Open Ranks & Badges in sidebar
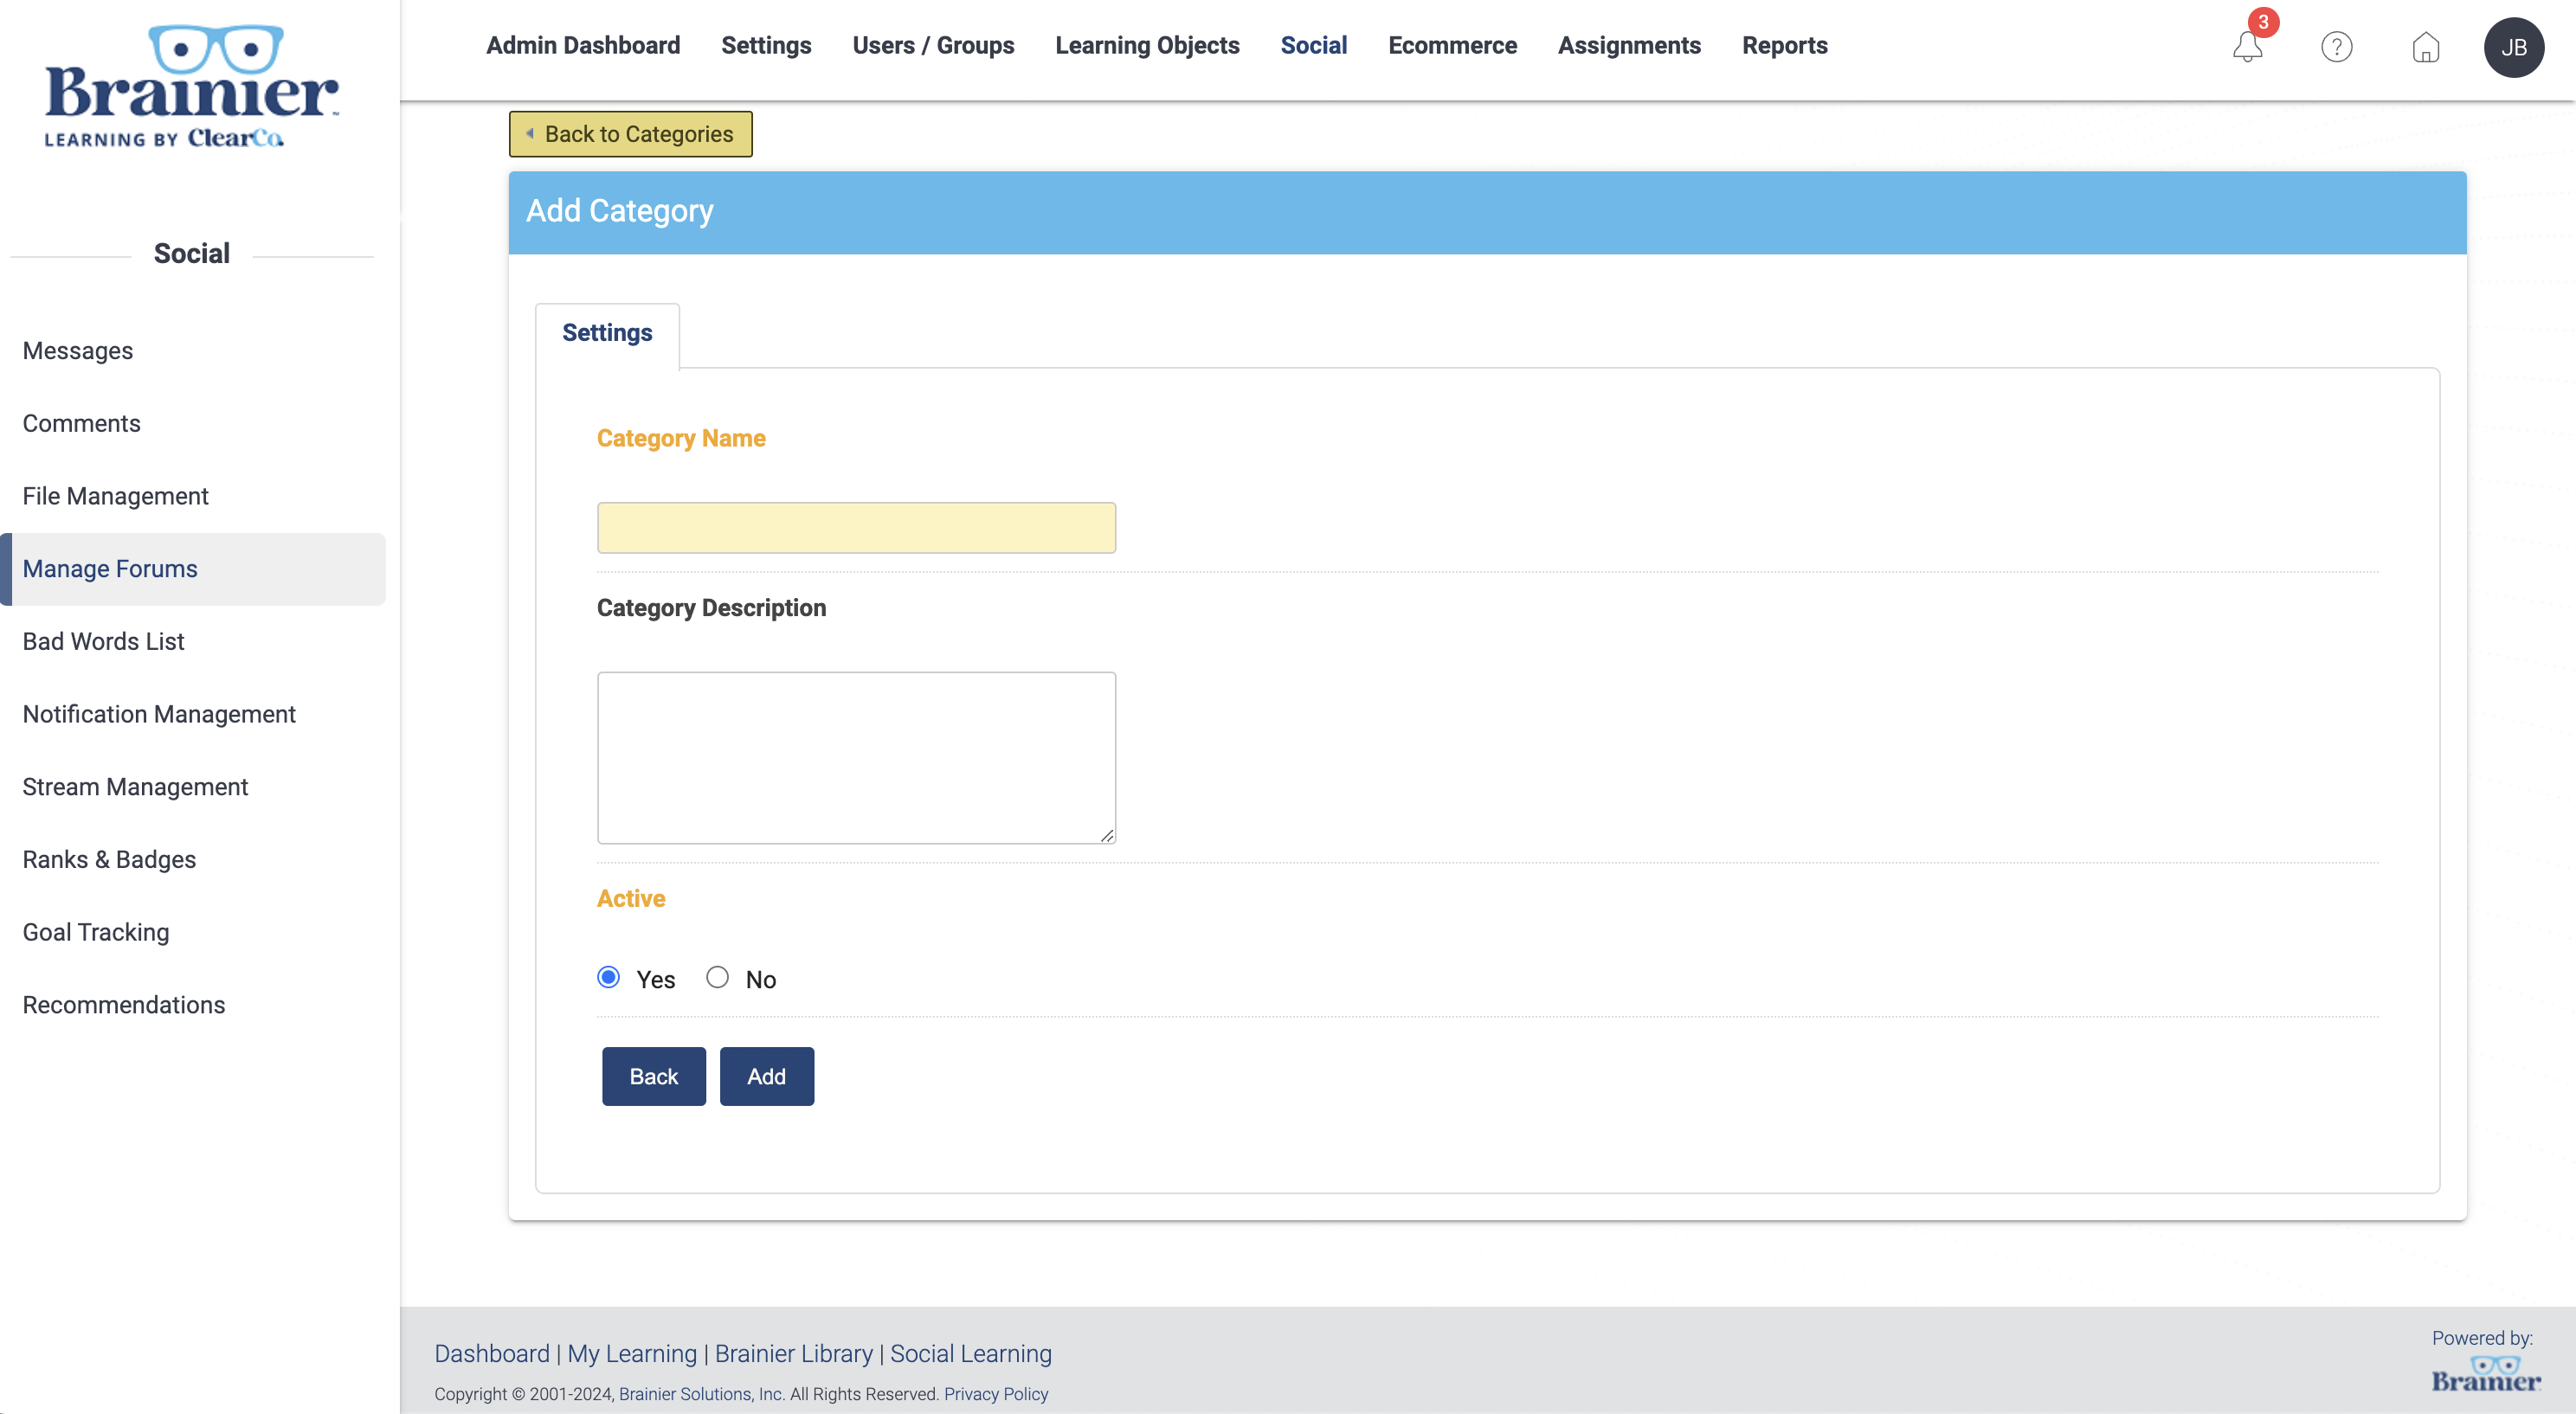 tap(109, 859)
